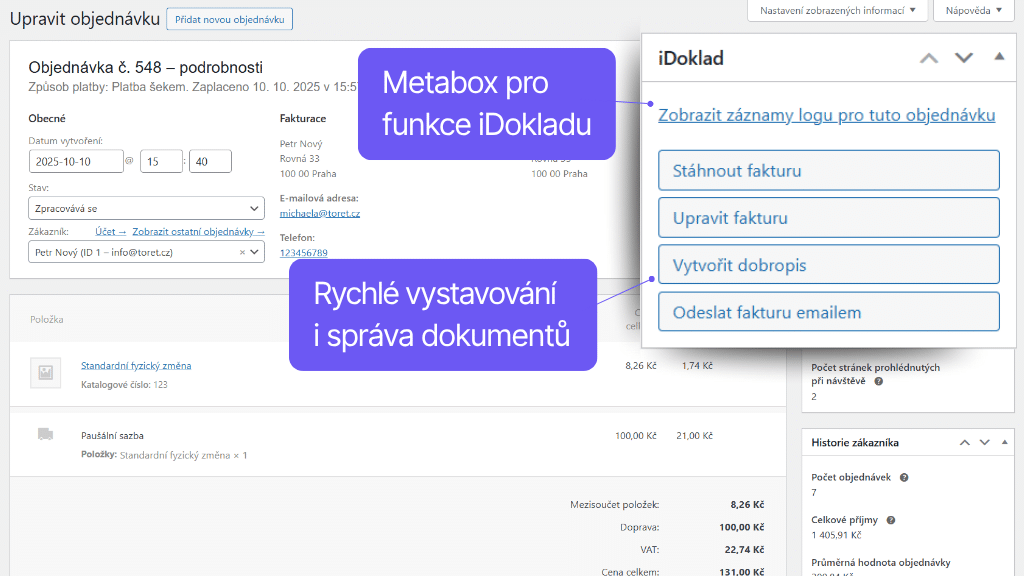
Task: Click the Stáhnout fakturu button
Action: [828, 170]
